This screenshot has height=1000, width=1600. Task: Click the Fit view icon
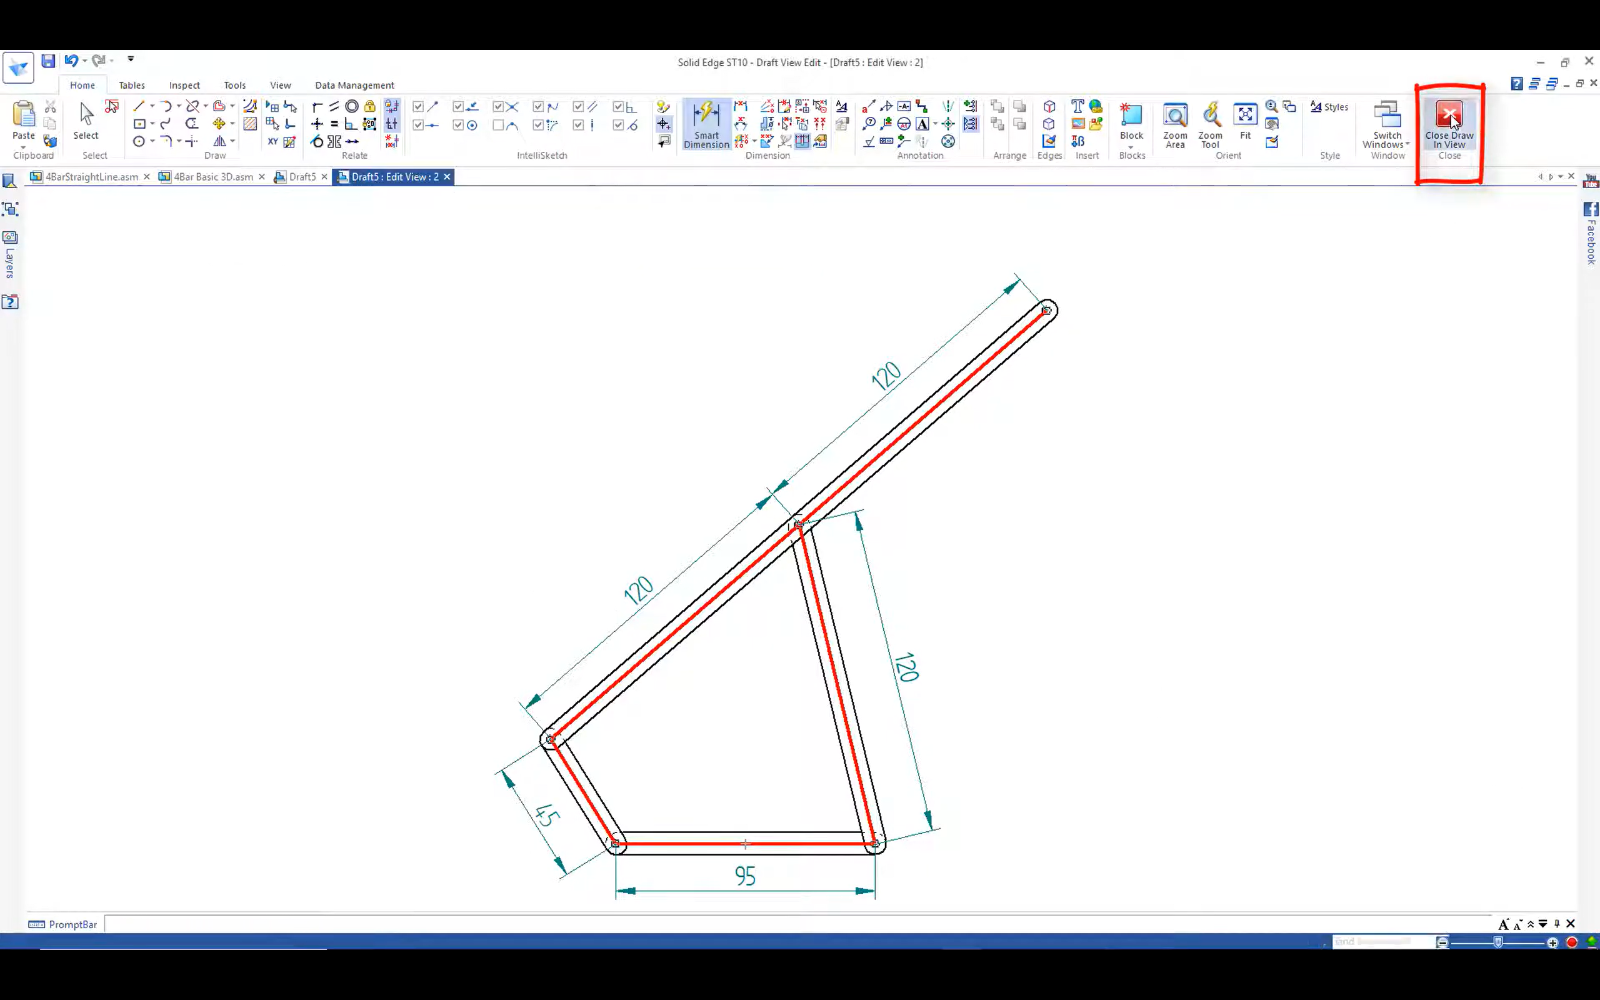click(x=1245, y=121)
